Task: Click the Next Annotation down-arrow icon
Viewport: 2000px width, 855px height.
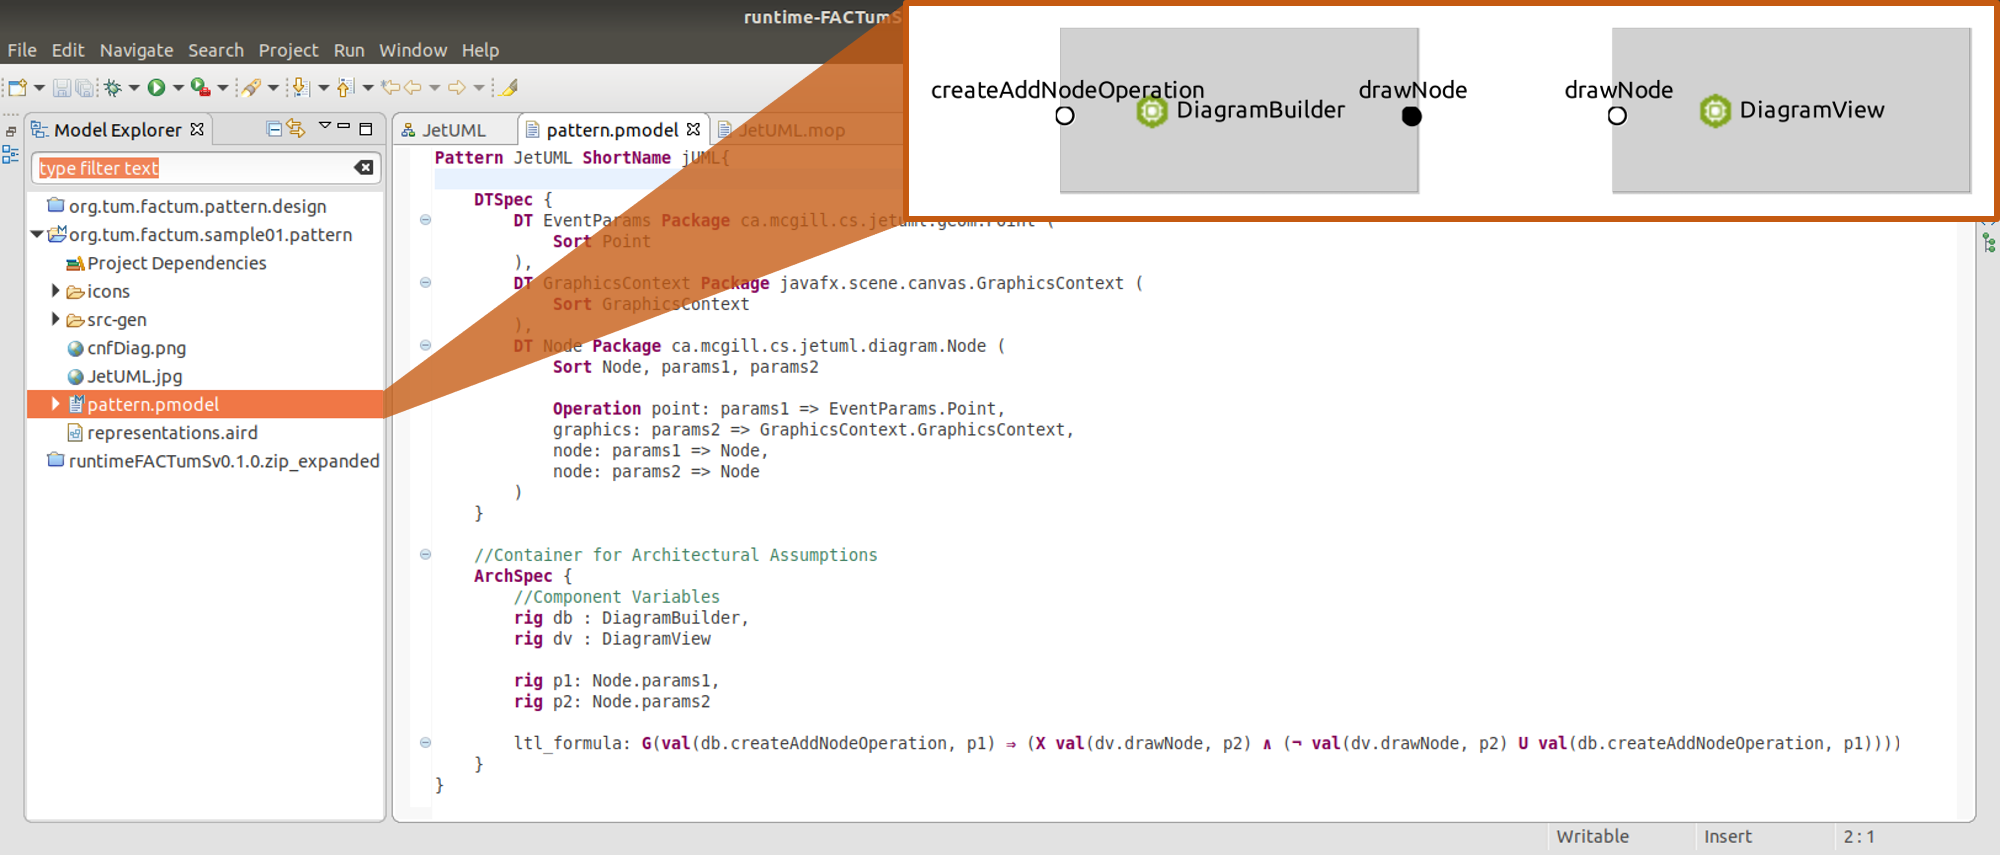Action: (x=300, y=88)
